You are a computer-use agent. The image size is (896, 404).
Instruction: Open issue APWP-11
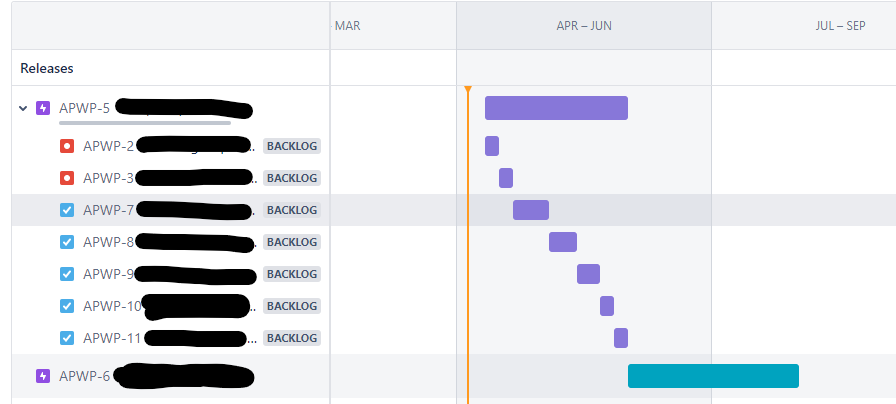pyautogui.click(x=112, y=338)
